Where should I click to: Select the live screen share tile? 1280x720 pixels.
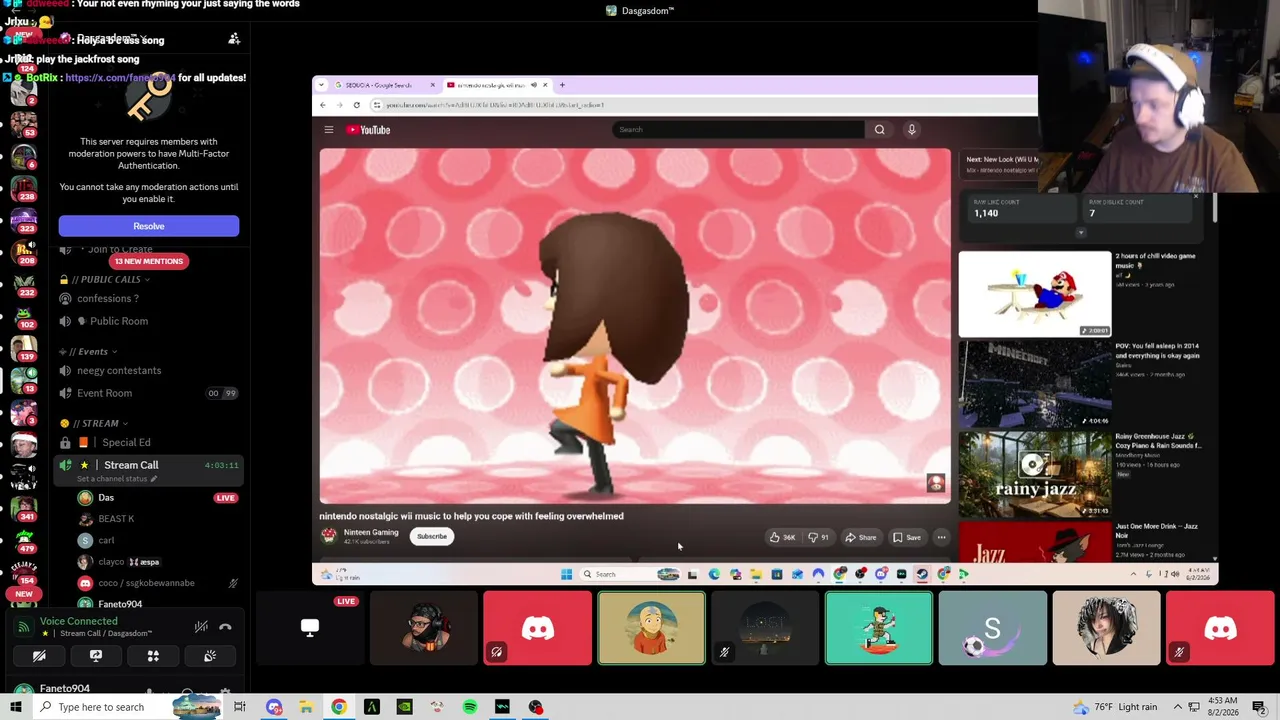tap(310, 628)
